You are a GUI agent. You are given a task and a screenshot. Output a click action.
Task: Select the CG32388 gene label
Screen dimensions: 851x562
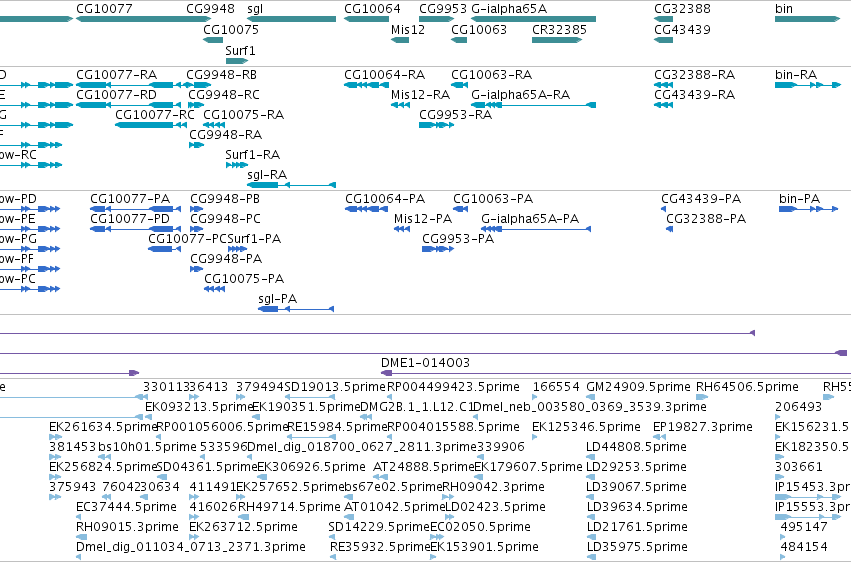point(682,9)
